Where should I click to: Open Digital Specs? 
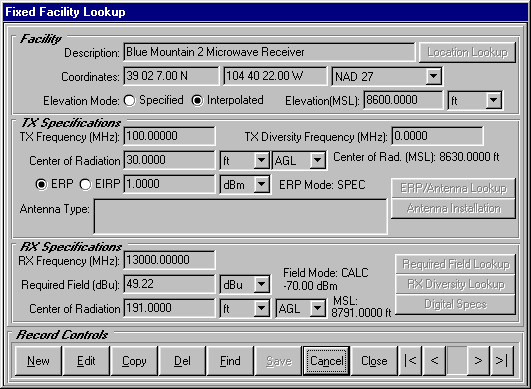pos(456,304)
